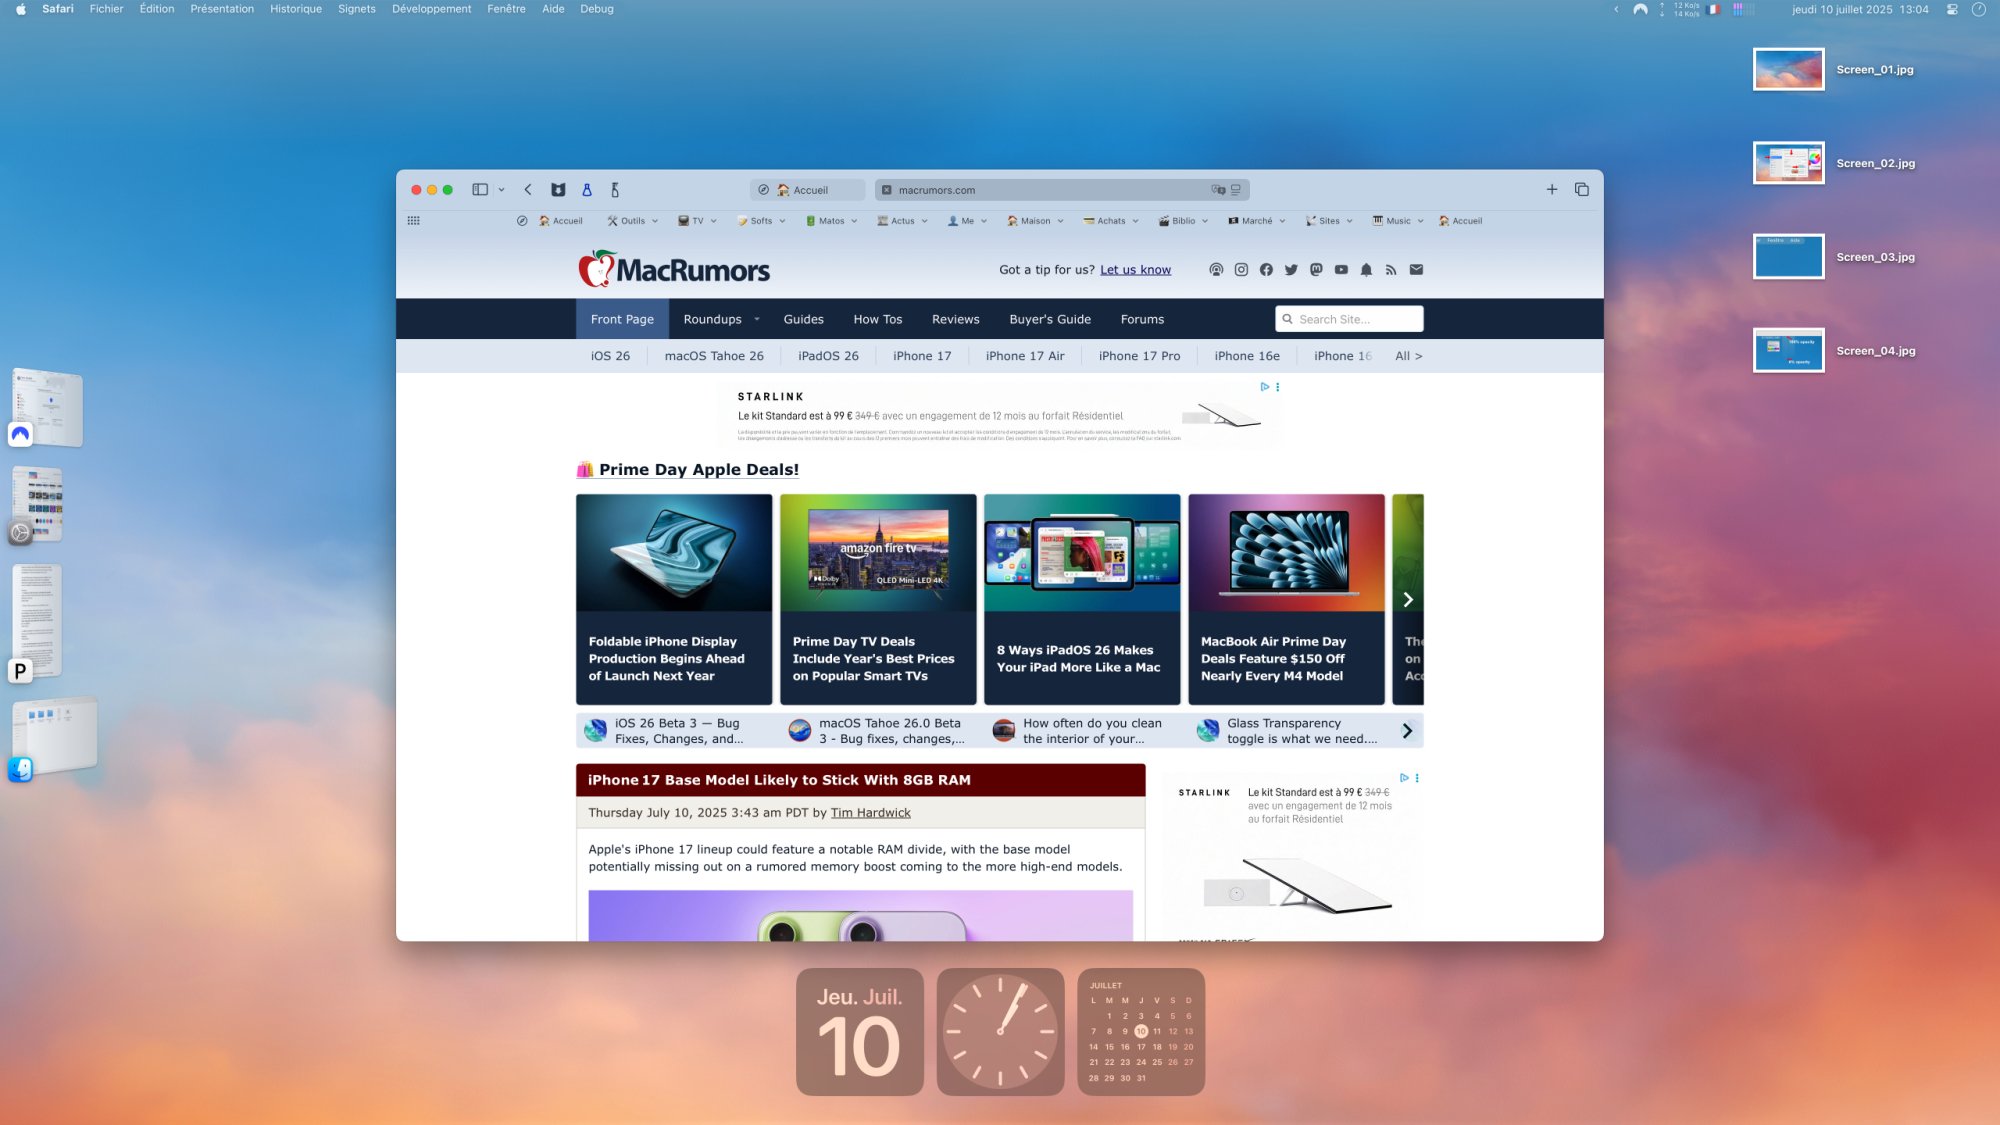Open MacRumors Twitter icon
This screenshot has height=1125, width=2000.
(x=1291, y=270)
